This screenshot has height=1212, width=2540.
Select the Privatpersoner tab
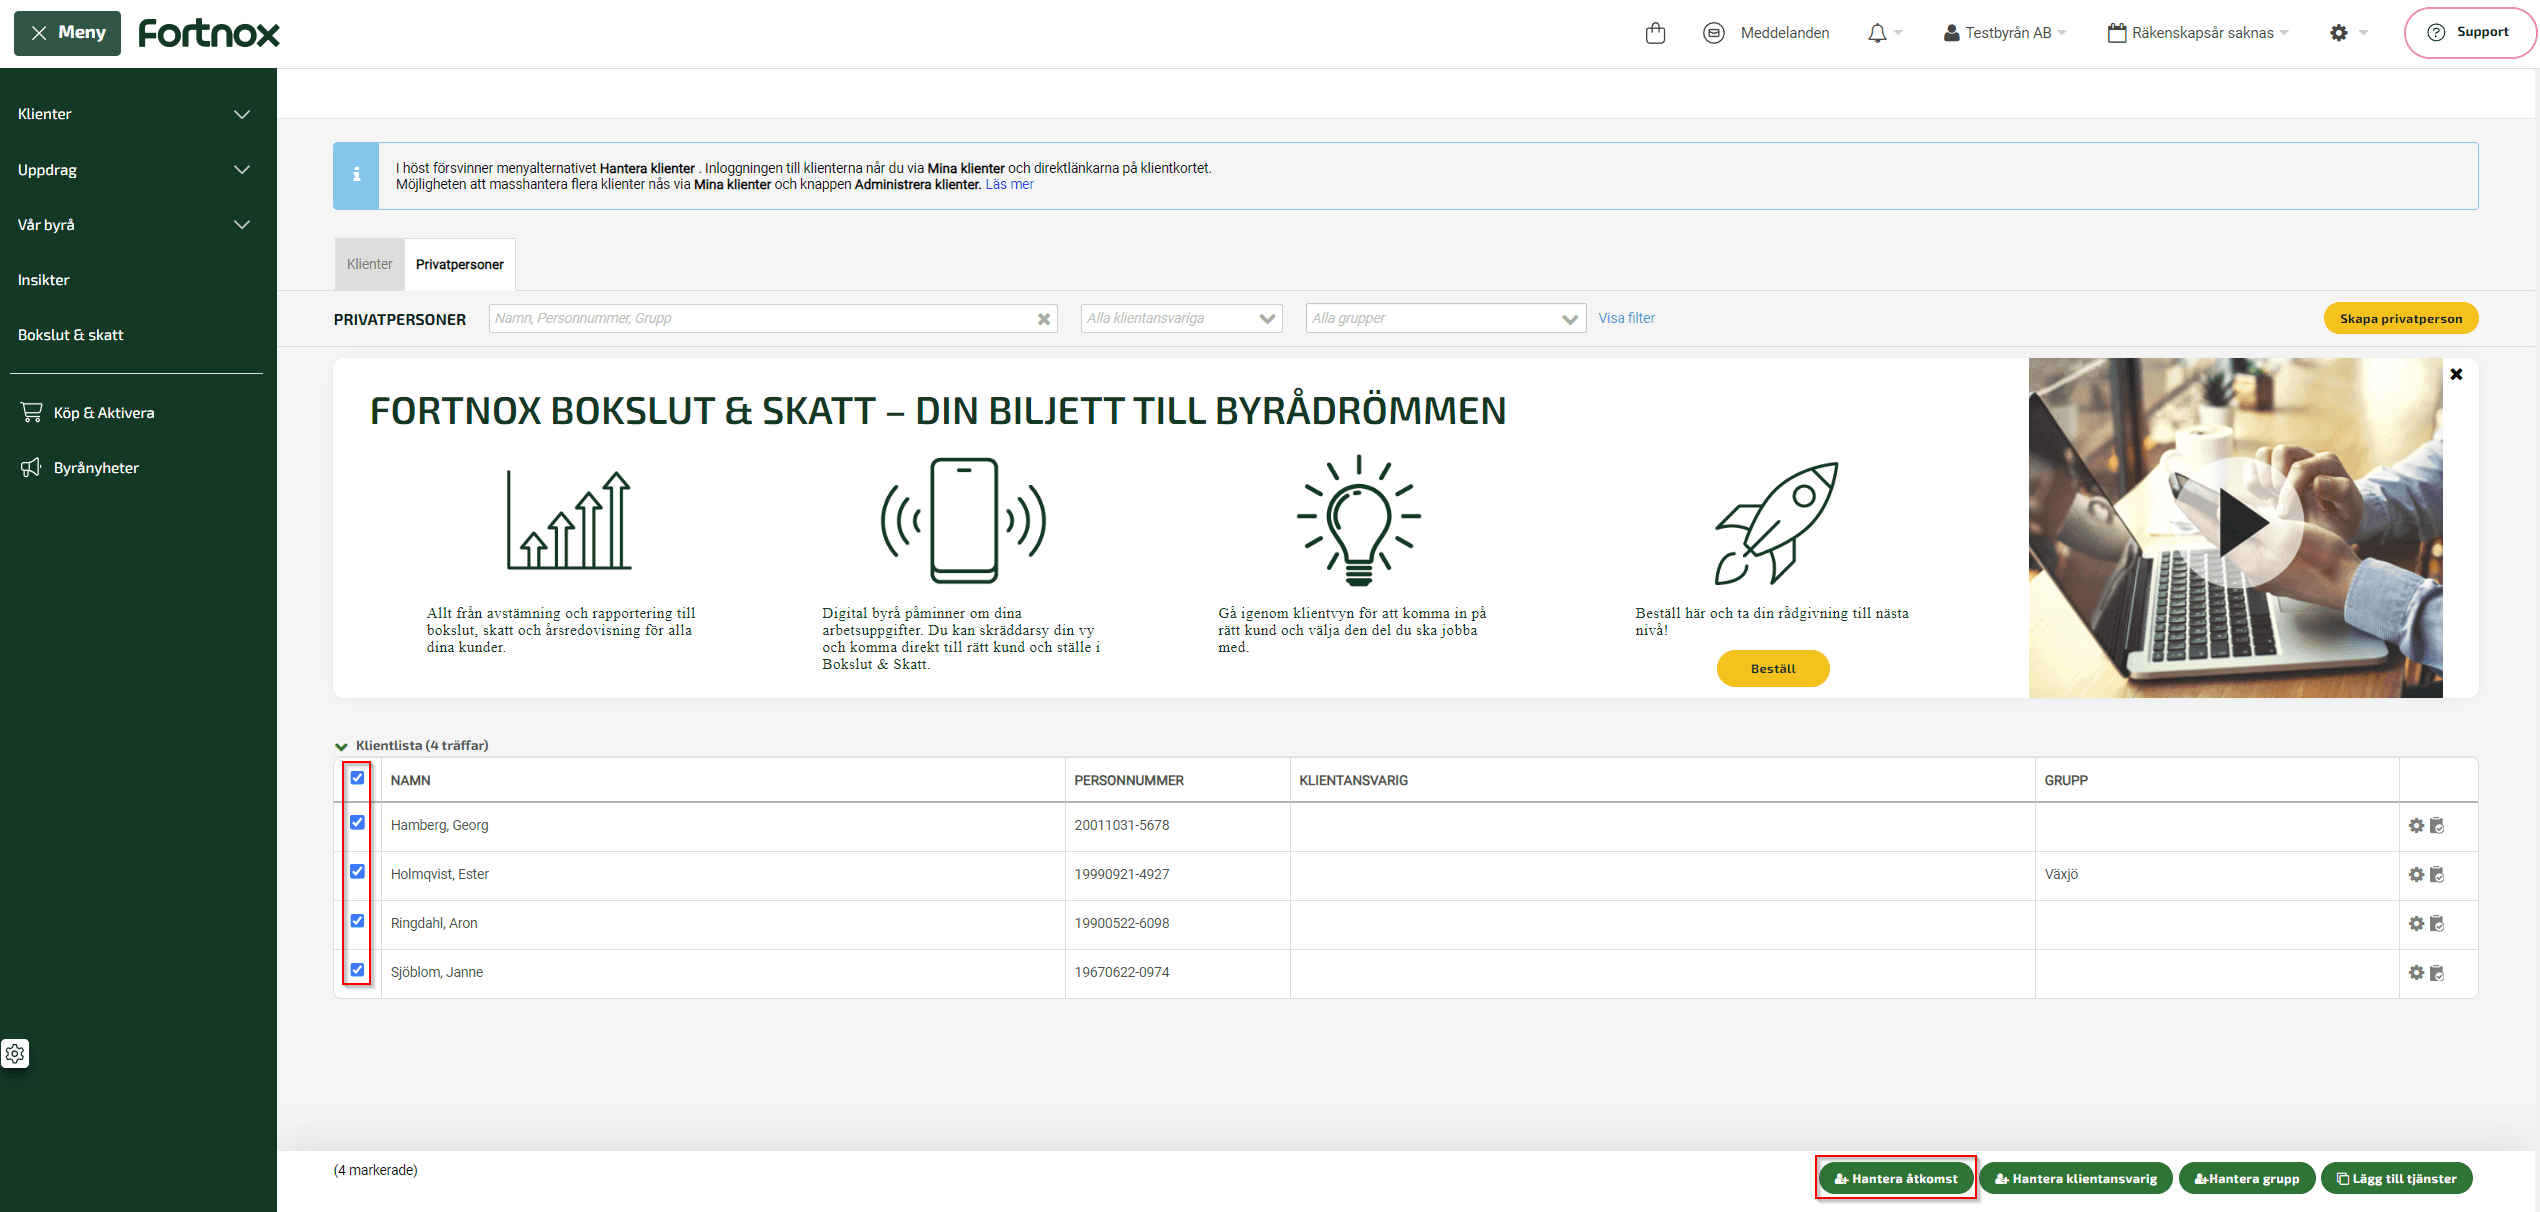460,265
